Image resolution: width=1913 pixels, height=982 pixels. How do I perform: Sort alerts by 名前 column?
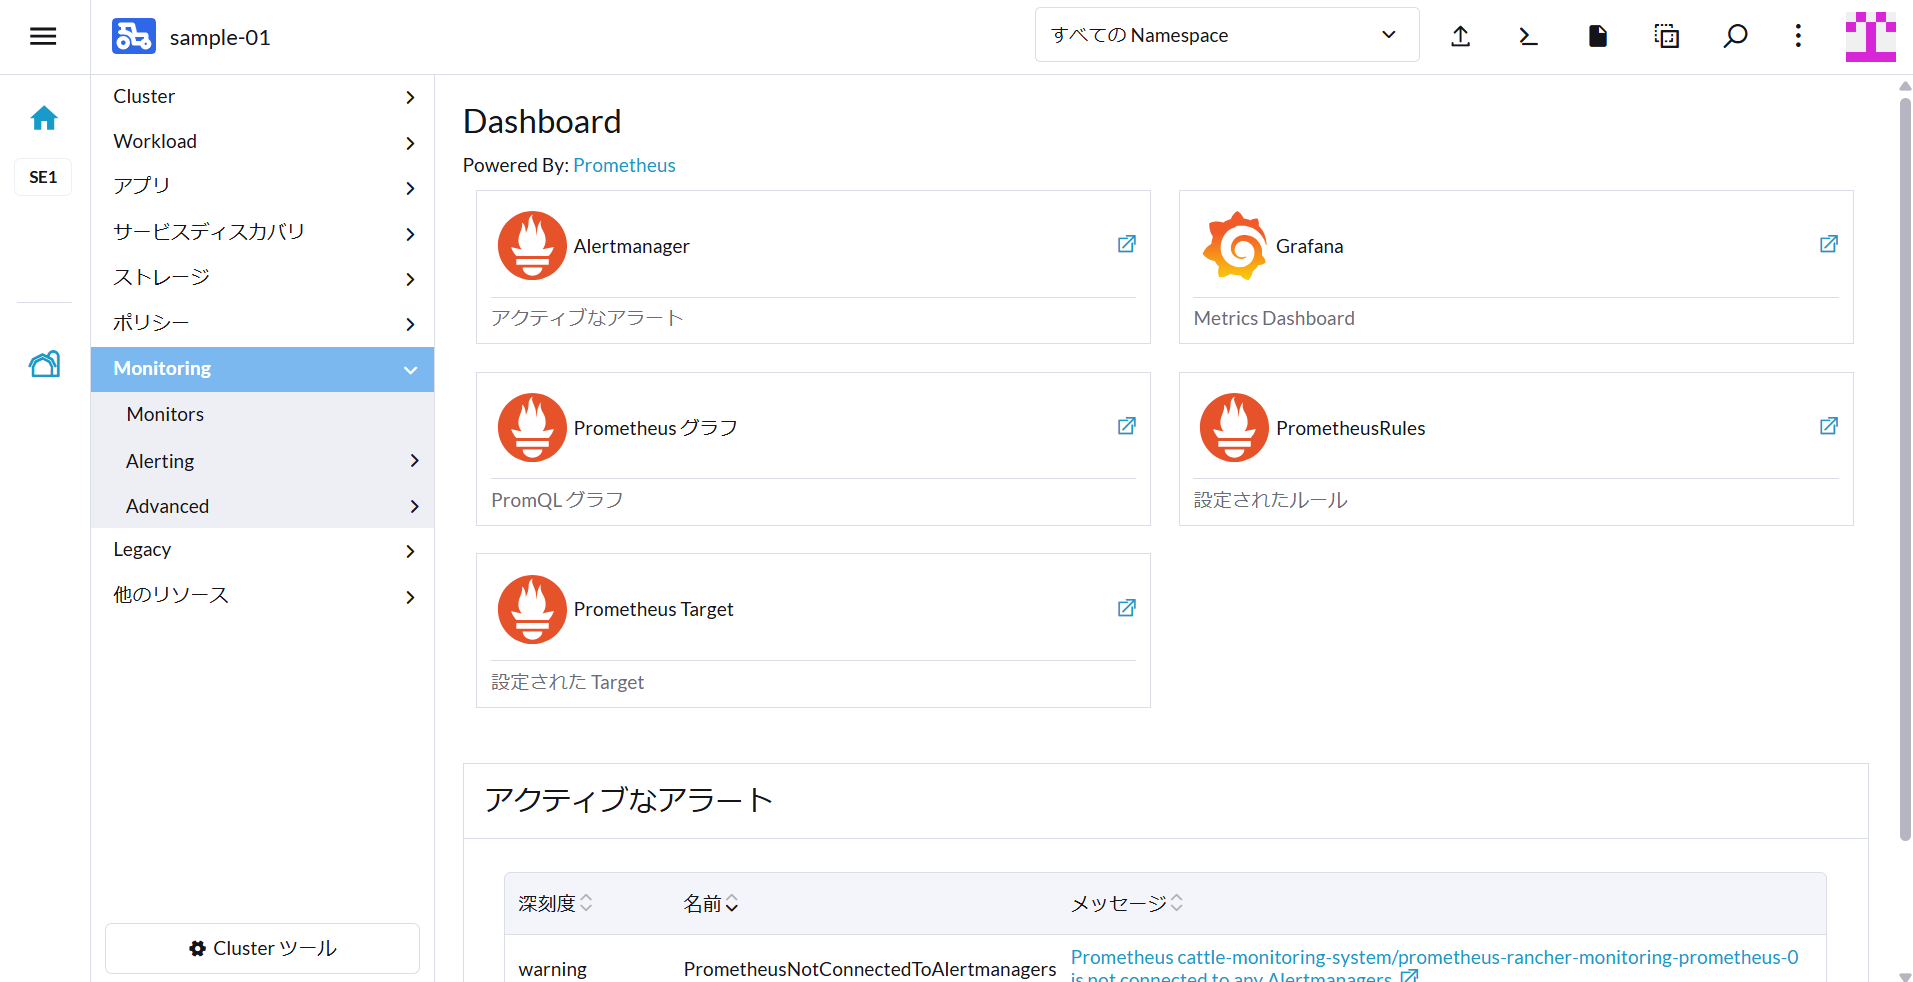point(710,903)
